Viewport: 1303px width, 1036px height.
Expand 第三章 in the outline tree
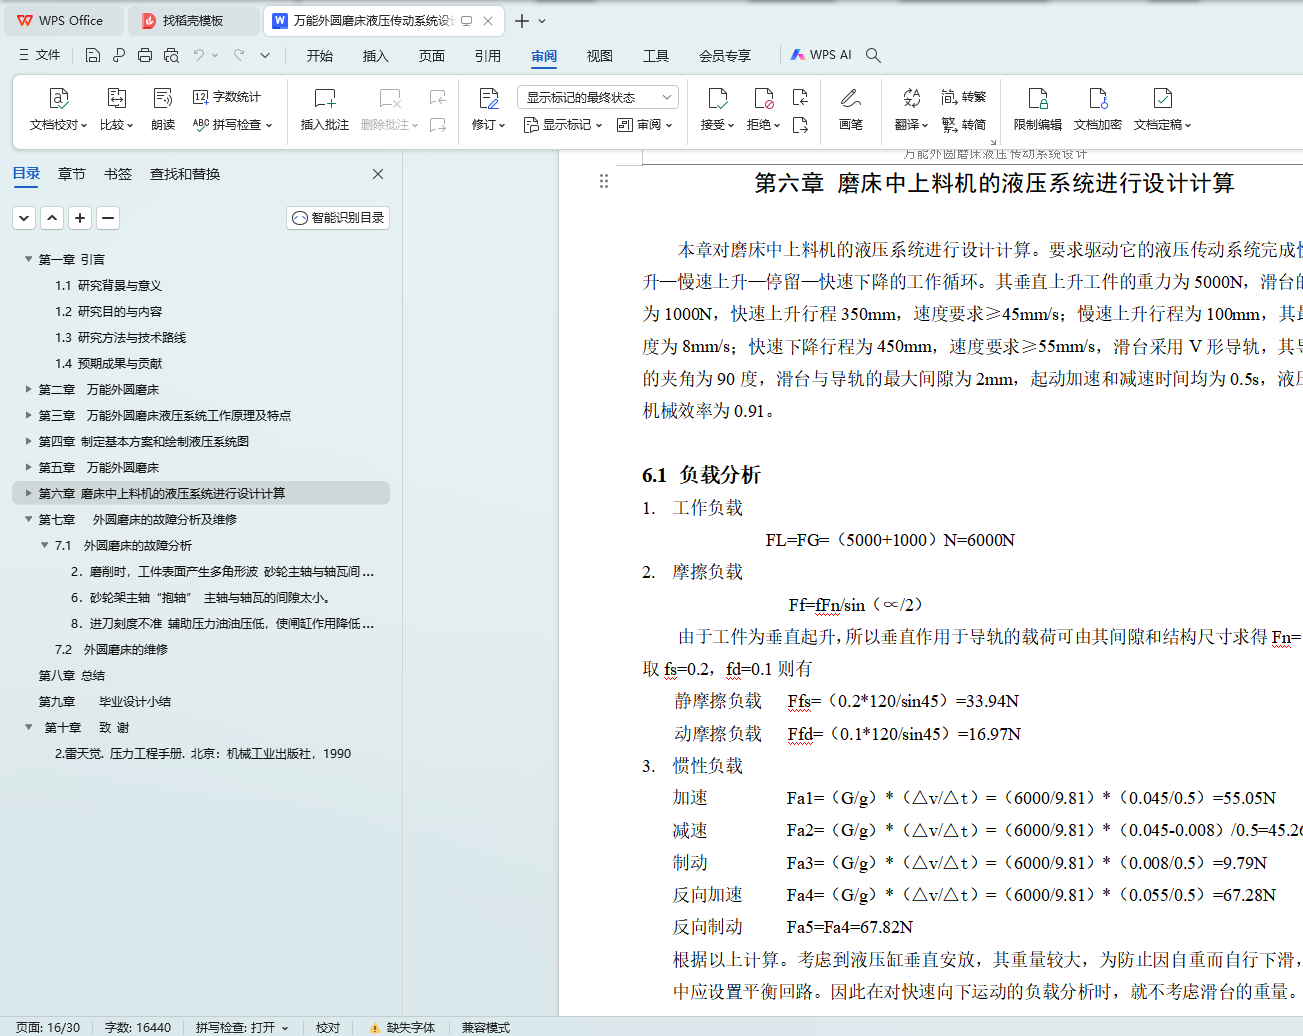28,415
